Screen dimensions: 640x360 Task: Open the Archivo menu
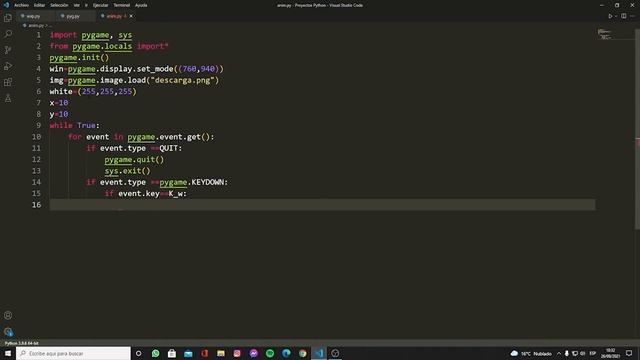point(21,5)
